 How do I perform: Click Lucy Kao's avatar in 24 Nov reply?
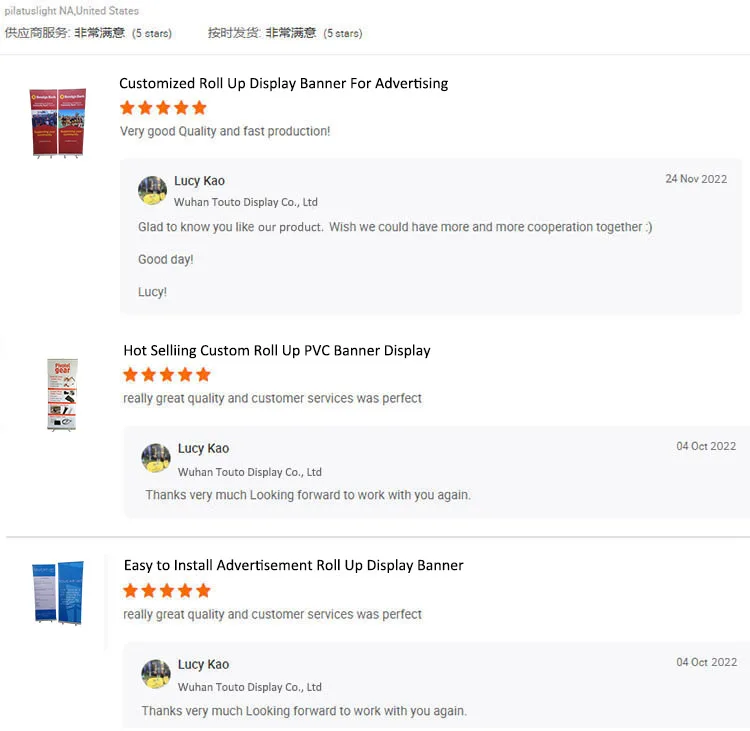coord(152,190)
